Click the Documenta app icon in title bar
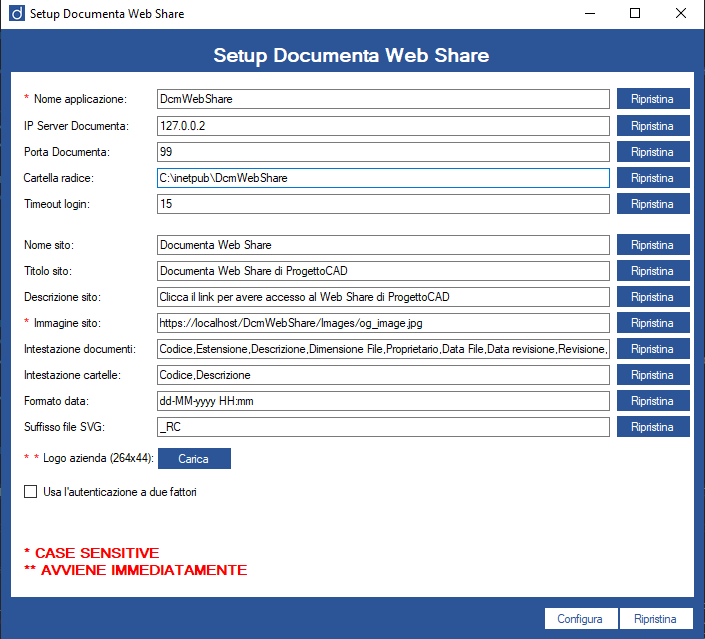 click(x=17, y=13)
